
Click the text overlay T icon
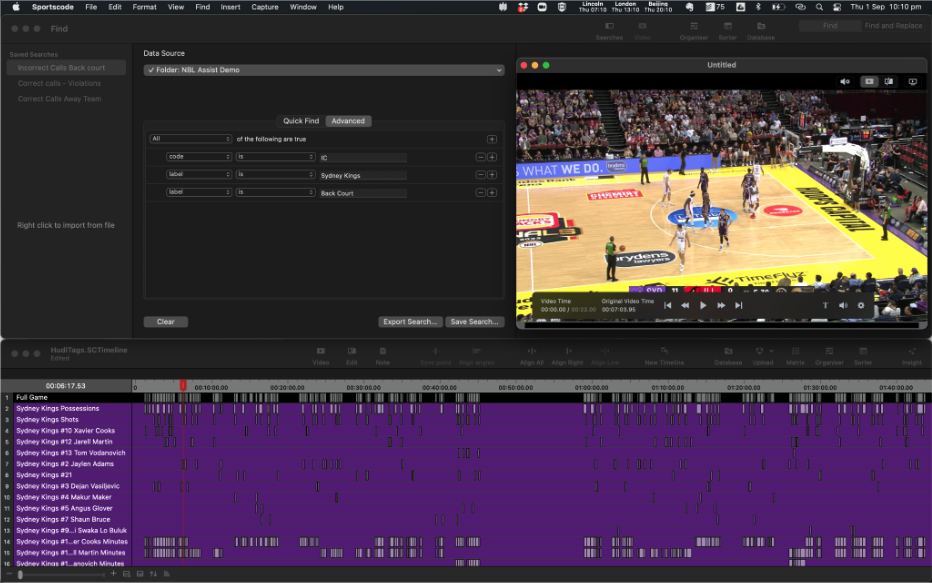[x=825, y=305]
